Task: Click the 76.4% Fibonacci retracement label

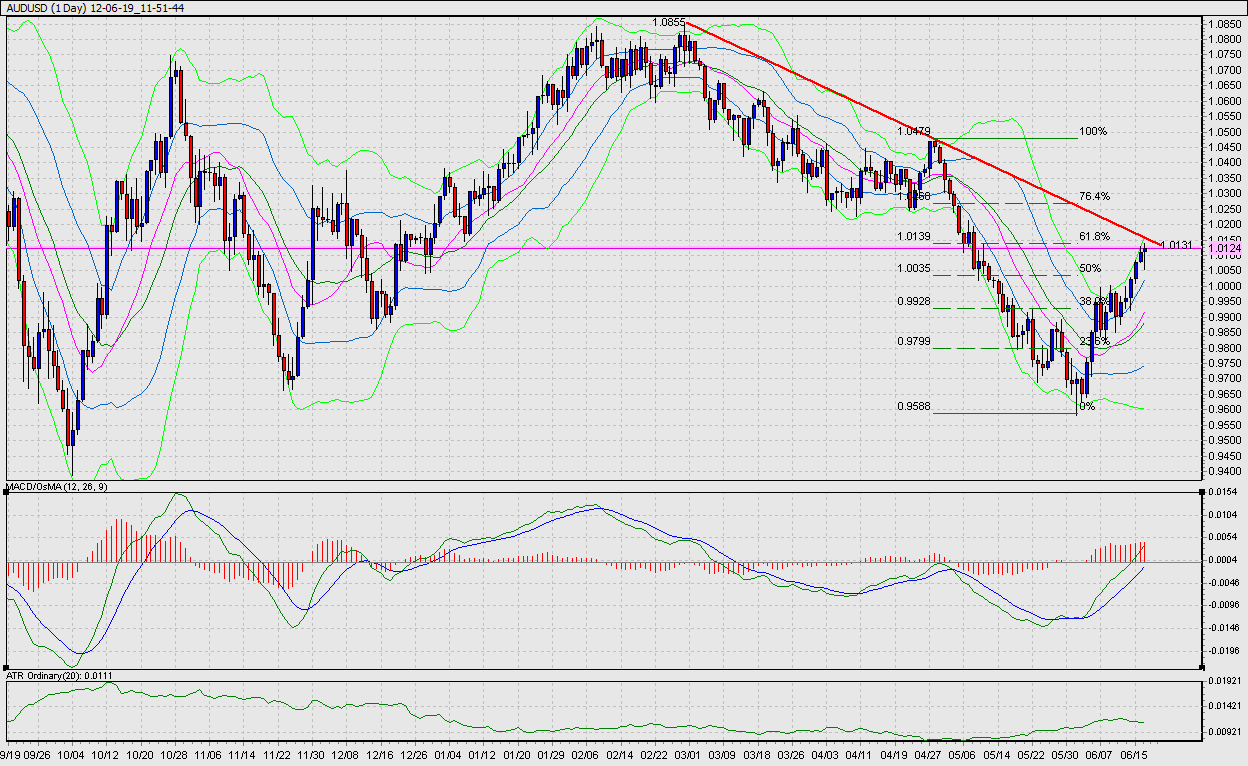Action: [1094, 196]
